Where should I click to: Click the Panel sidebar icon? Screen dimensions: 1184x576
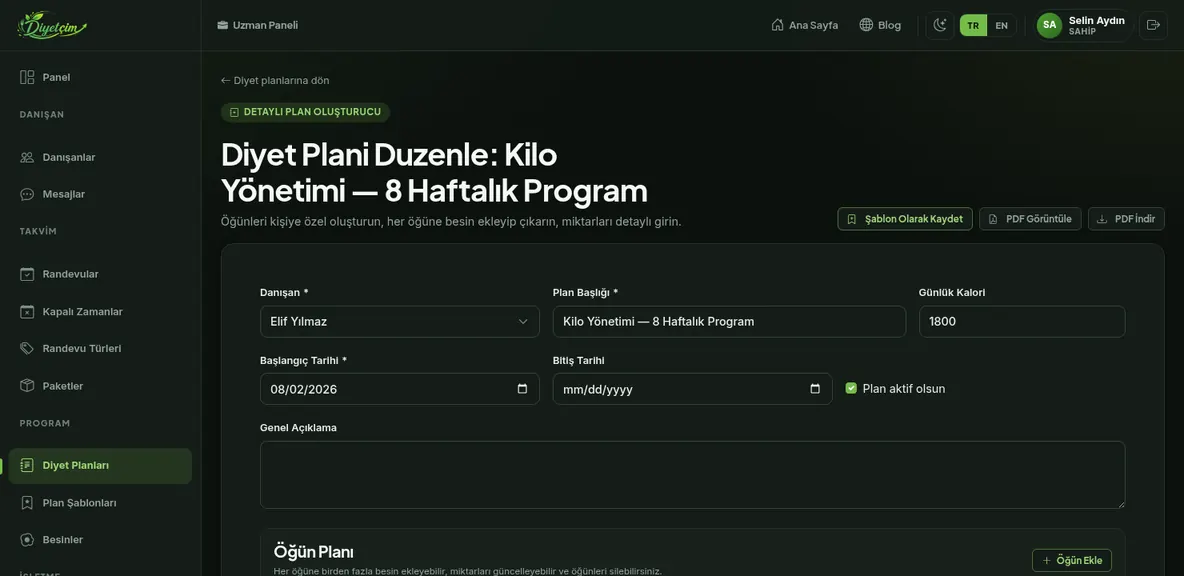27,77
